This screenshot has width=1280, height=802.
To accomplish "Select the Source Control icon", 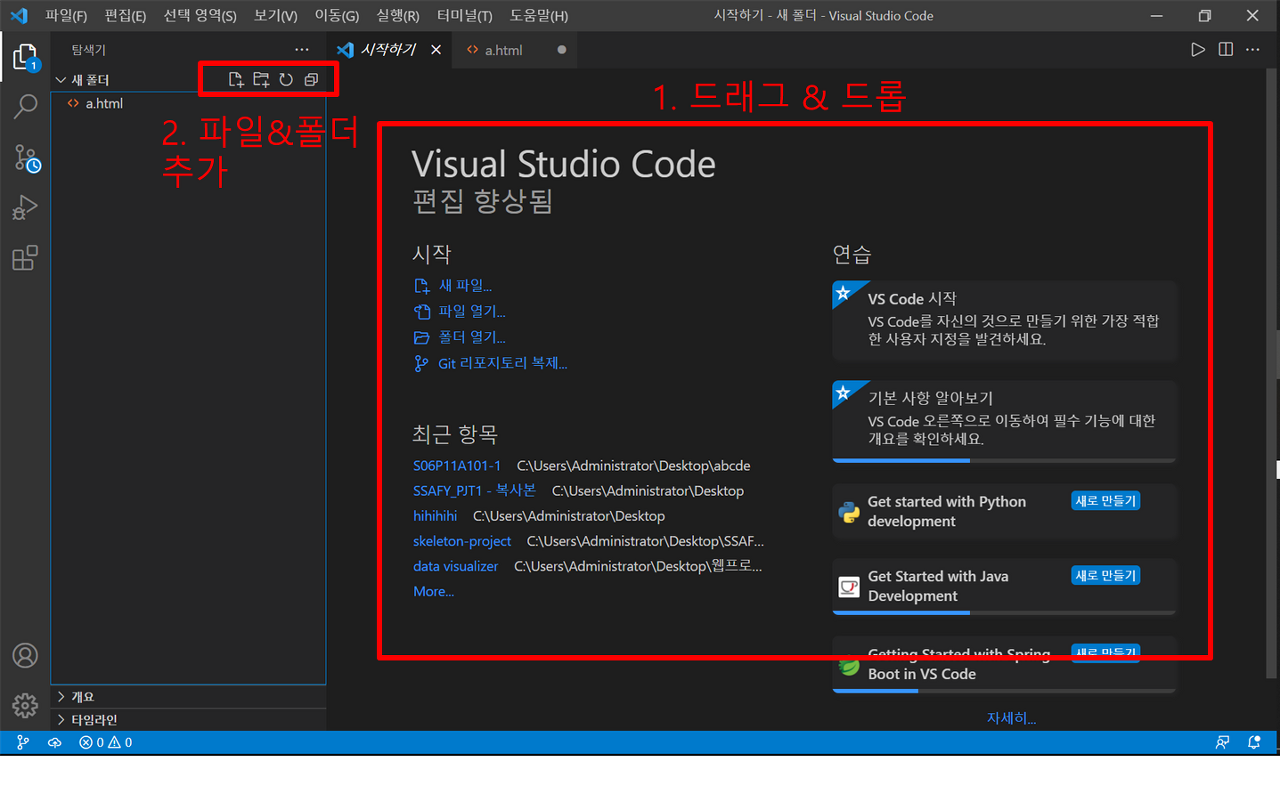I will pos(25,157).
